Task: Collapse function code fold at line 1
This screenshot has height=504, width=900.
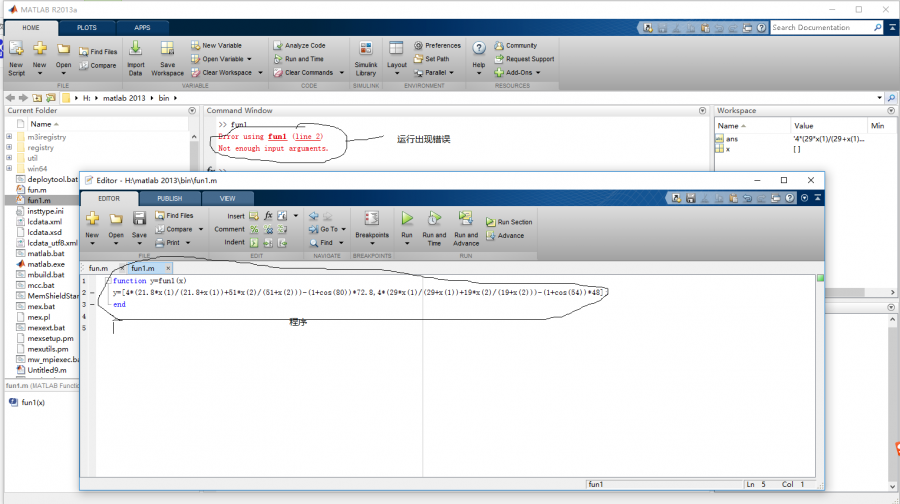Action: click(x=108, y=281)
